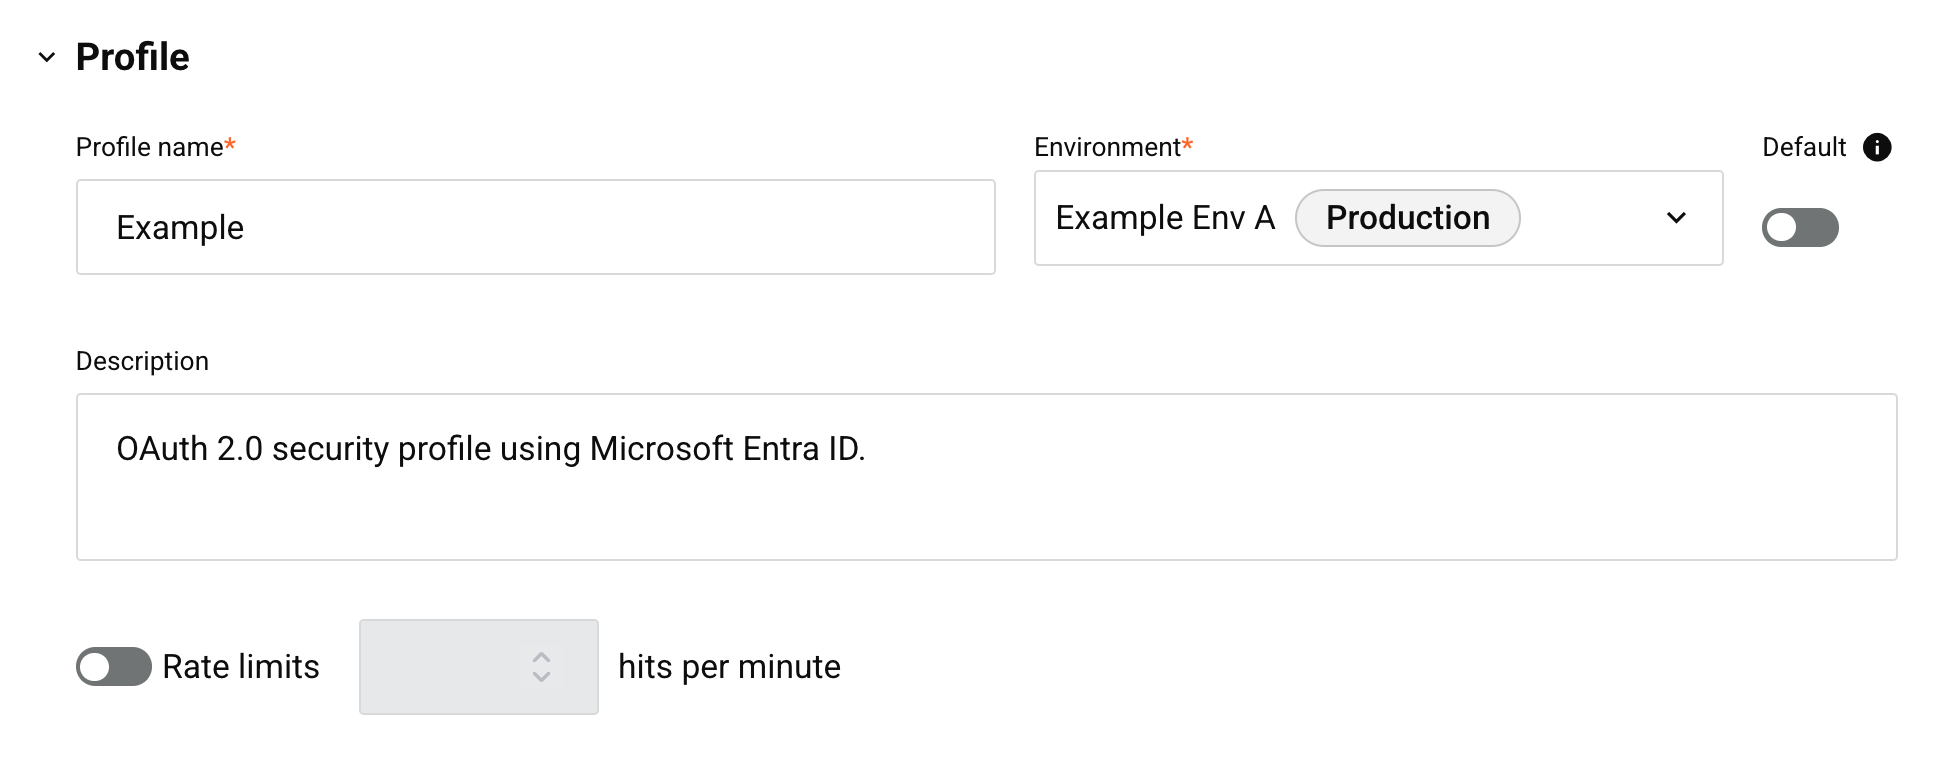This screenshot has width=1952, height=764.
Task: Toggle the Default switch on
Action: coord(1800,227)
